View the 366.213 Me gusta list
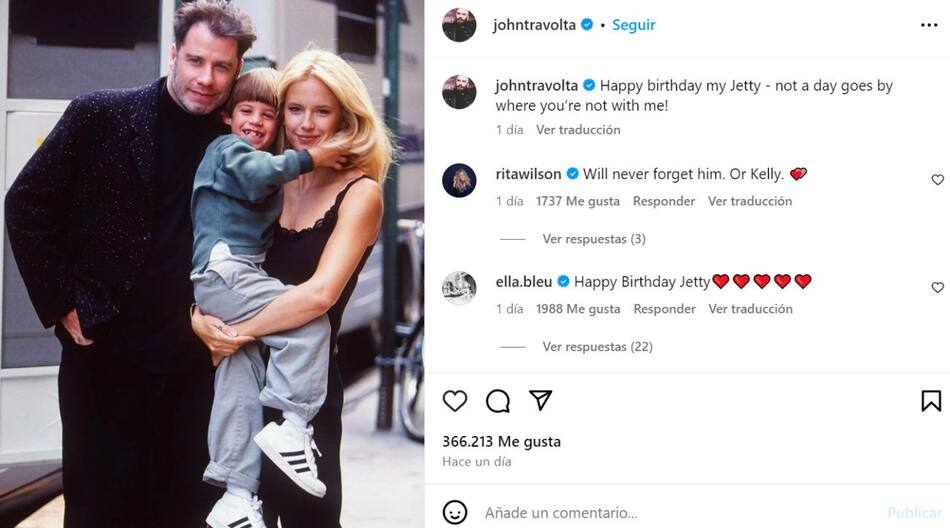 click(501, 441)
